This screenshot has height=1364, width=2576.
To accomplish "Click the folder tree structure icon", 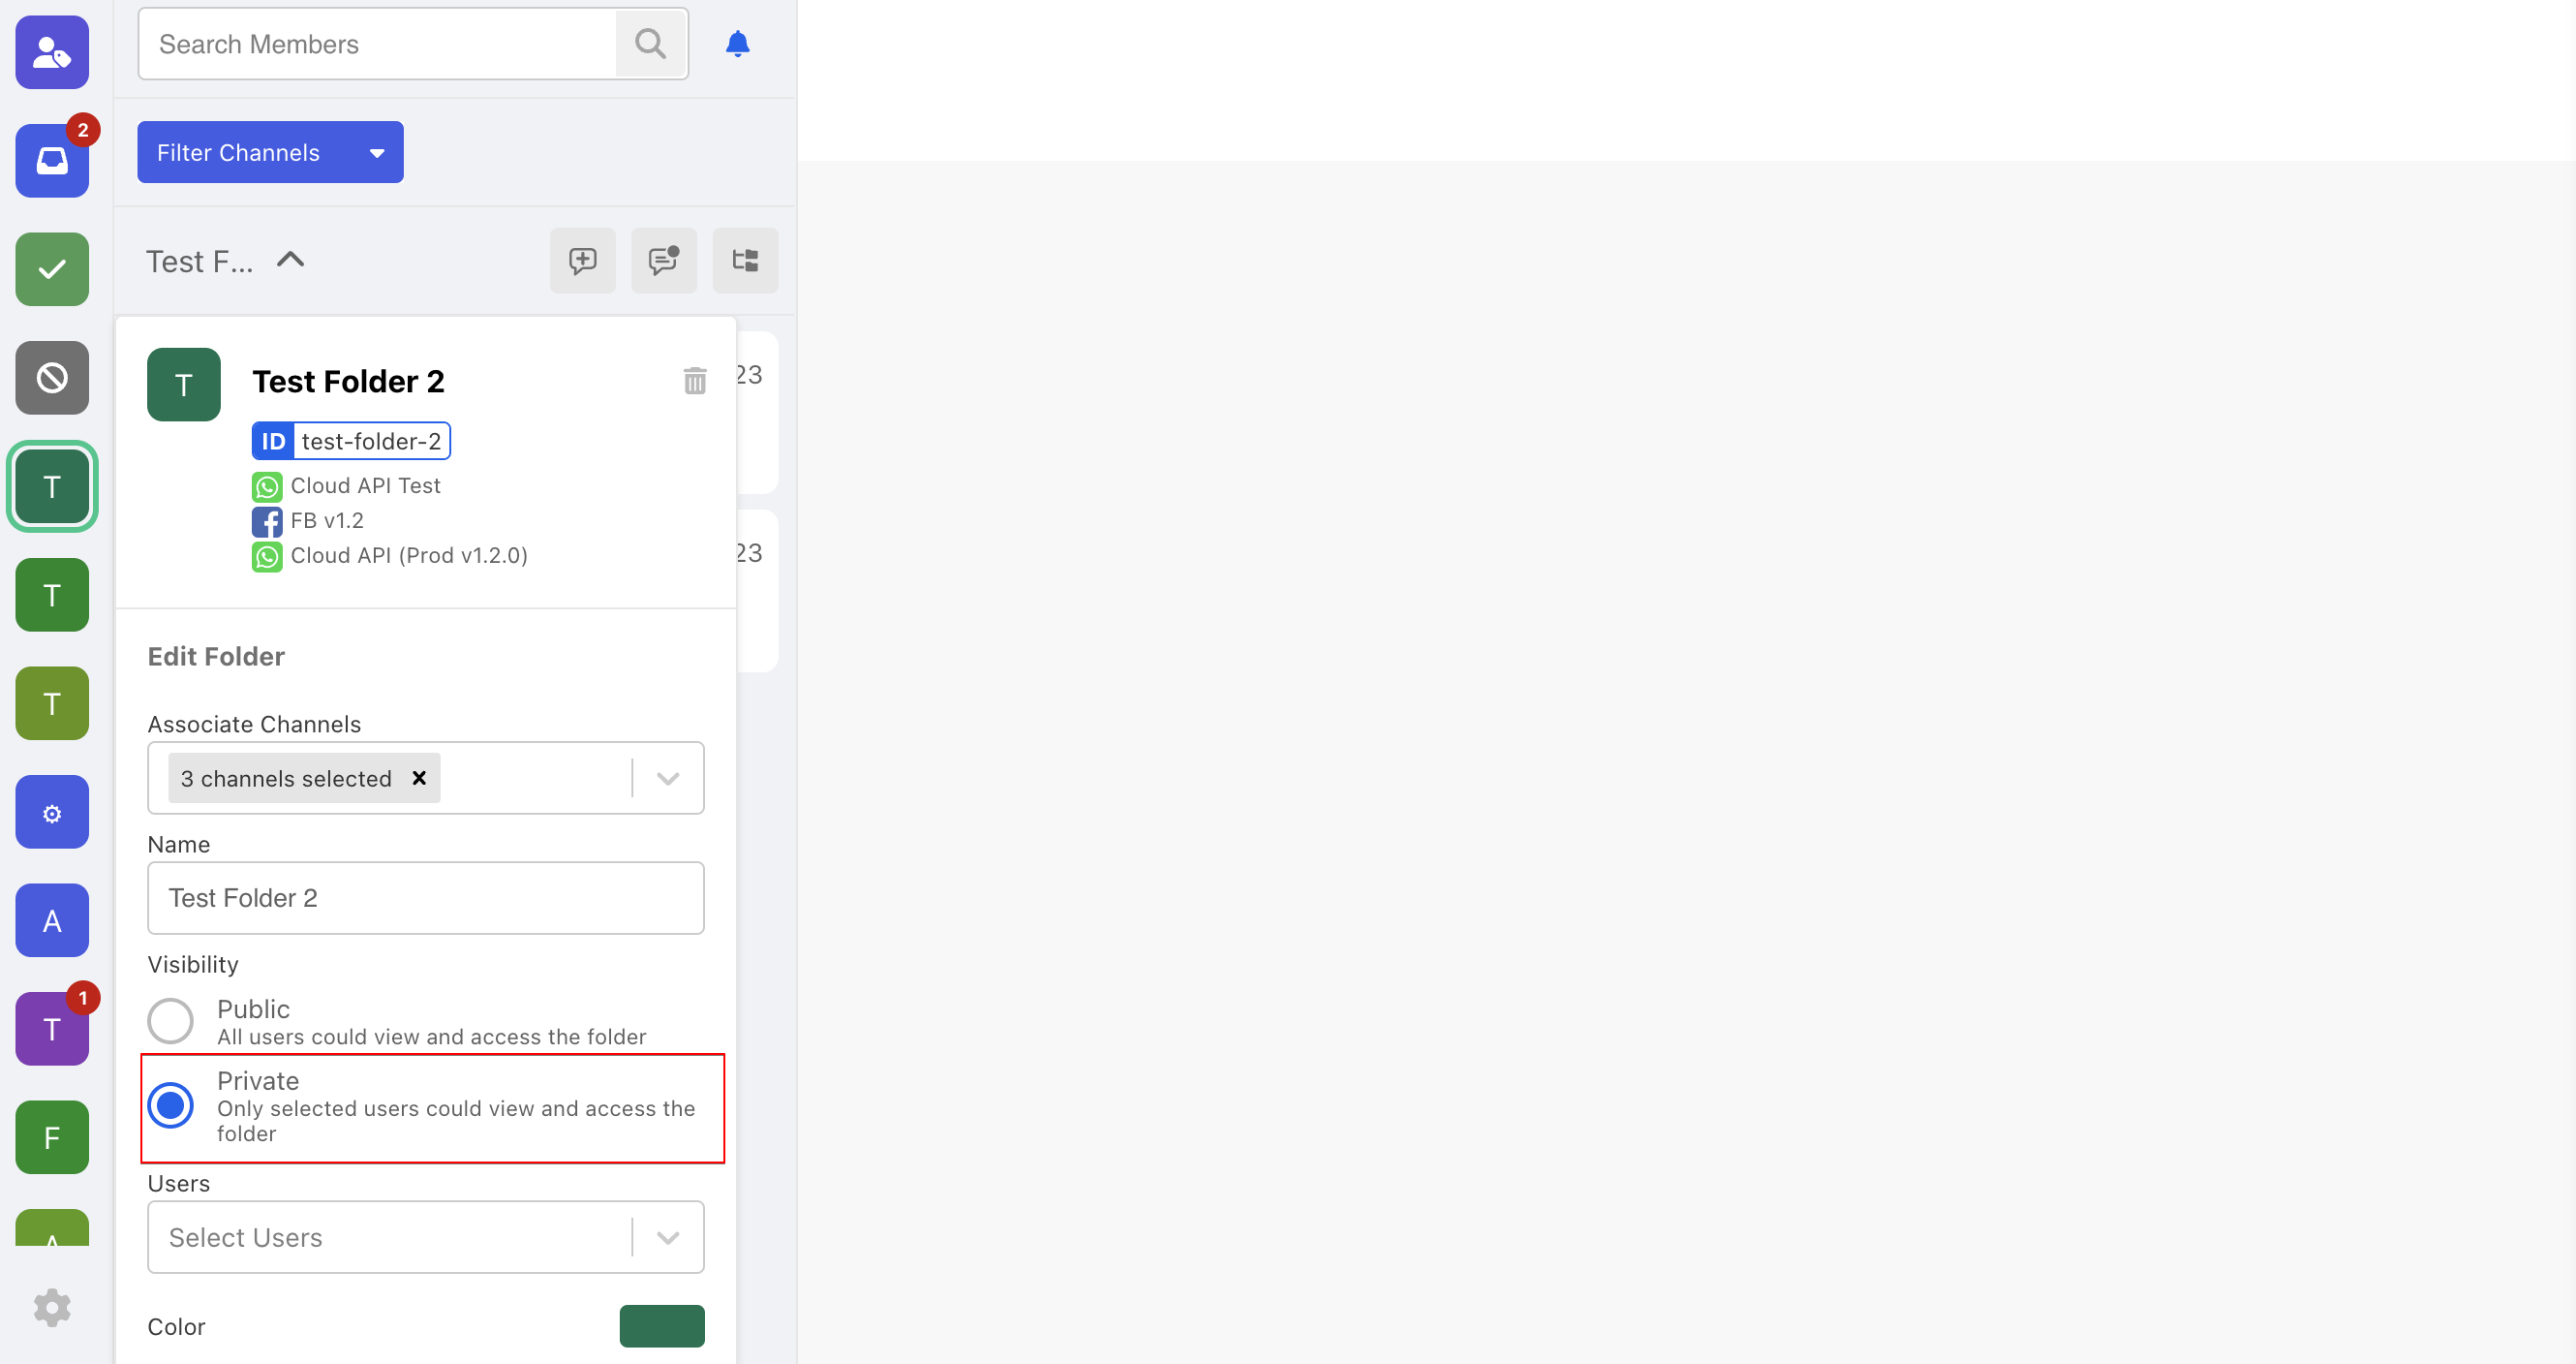I will pyautogui.click(x=745, y=261).
